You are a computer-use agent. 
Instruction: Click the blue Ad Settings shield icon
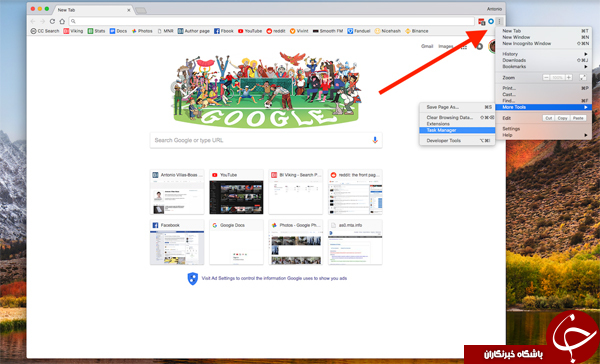[x=192, y=278]
